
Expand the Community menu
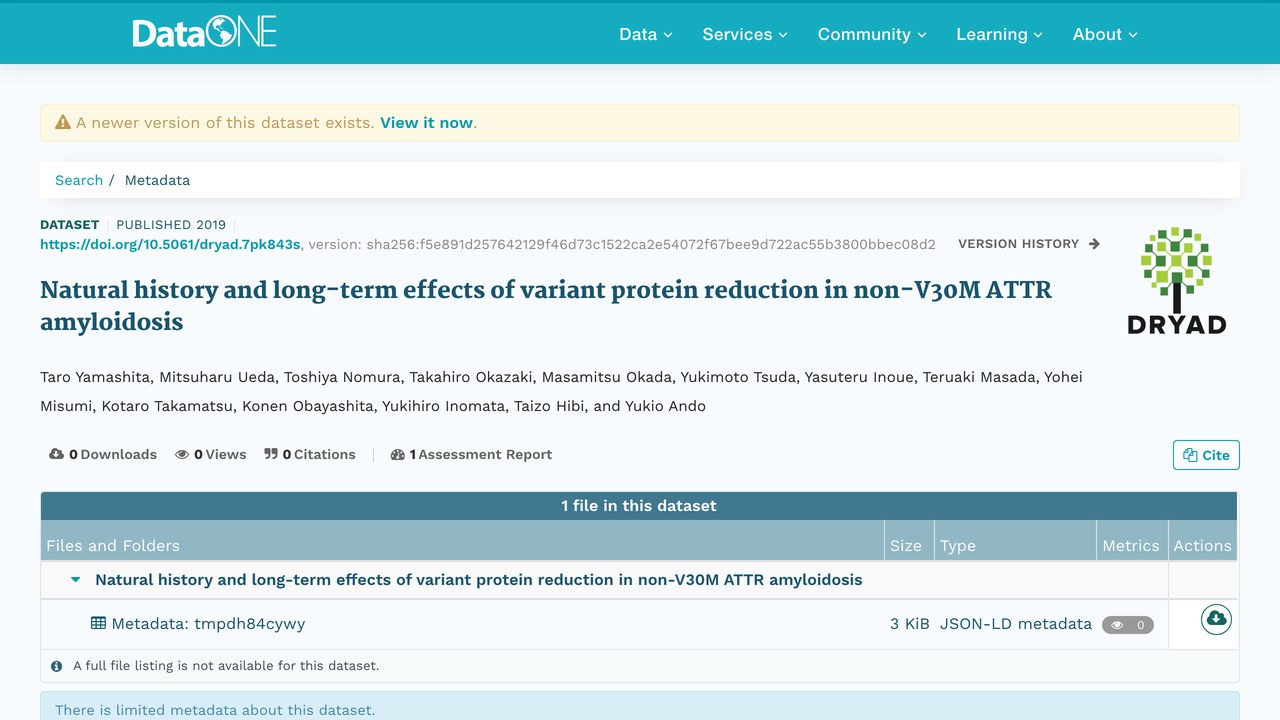(x=872, y=34)
